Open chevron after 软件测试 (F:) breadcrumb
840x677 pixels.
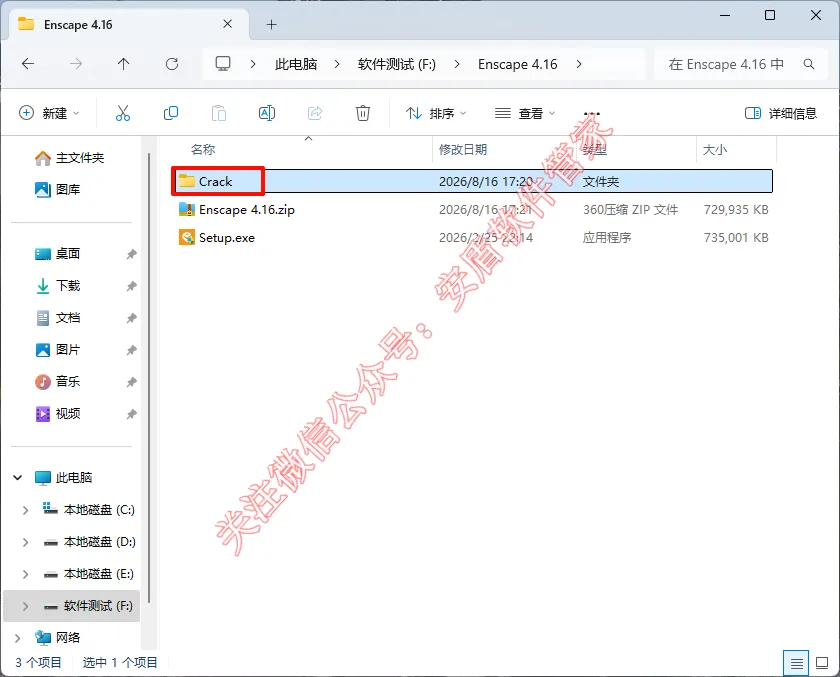click(457, 64)
